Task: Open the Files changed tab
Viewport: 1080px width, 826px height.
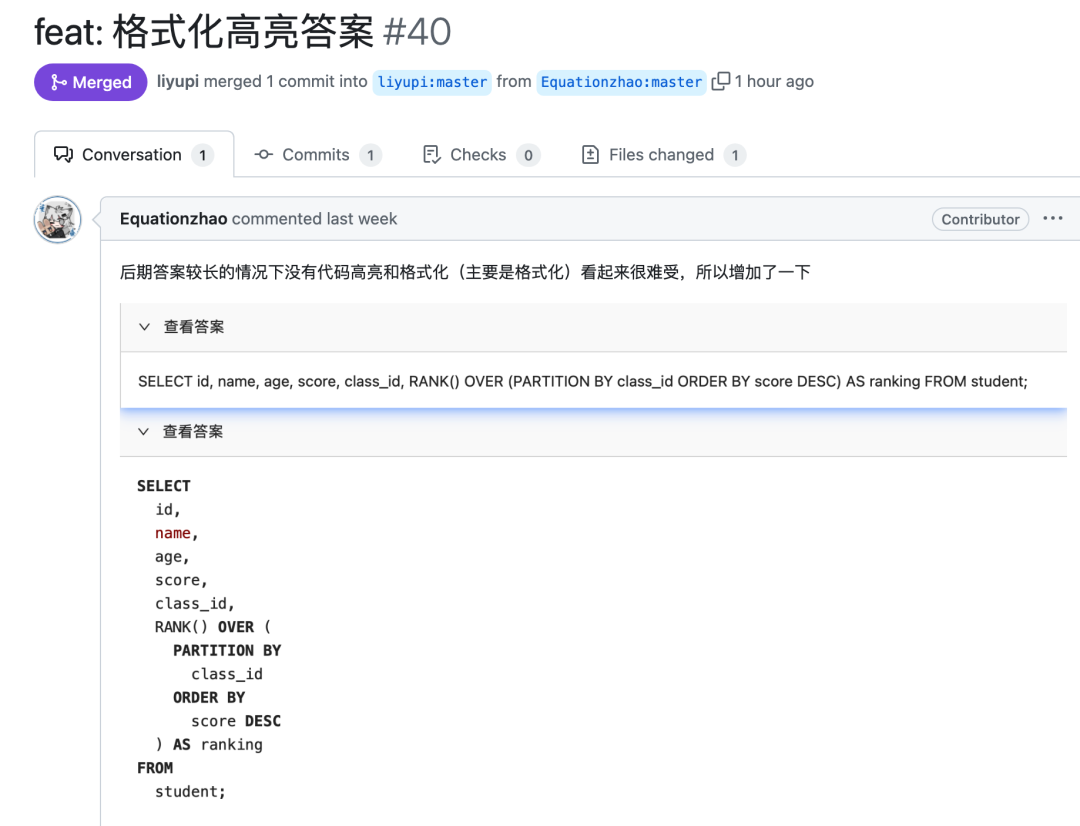Action: tap(662, 155)
